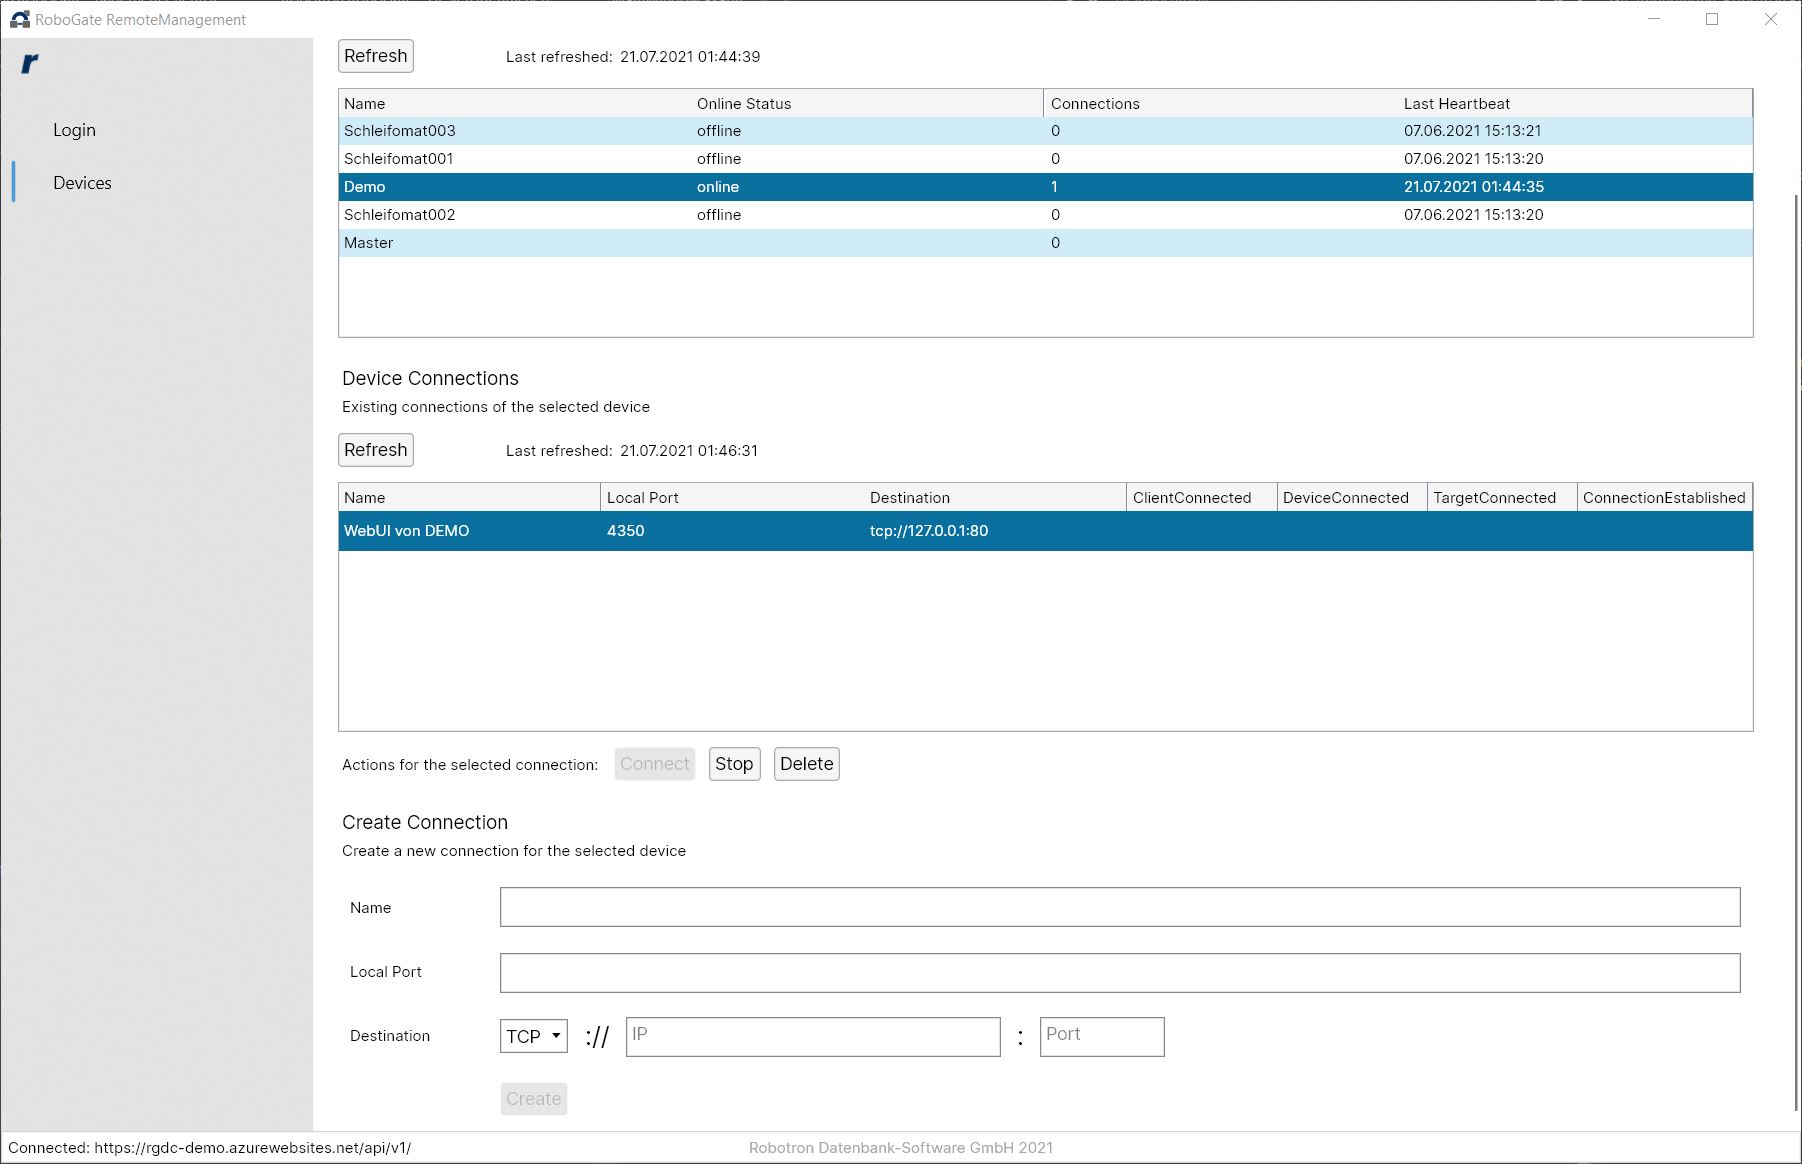
Task: Open the Login page in sidebar
Action: coord(74,130)
